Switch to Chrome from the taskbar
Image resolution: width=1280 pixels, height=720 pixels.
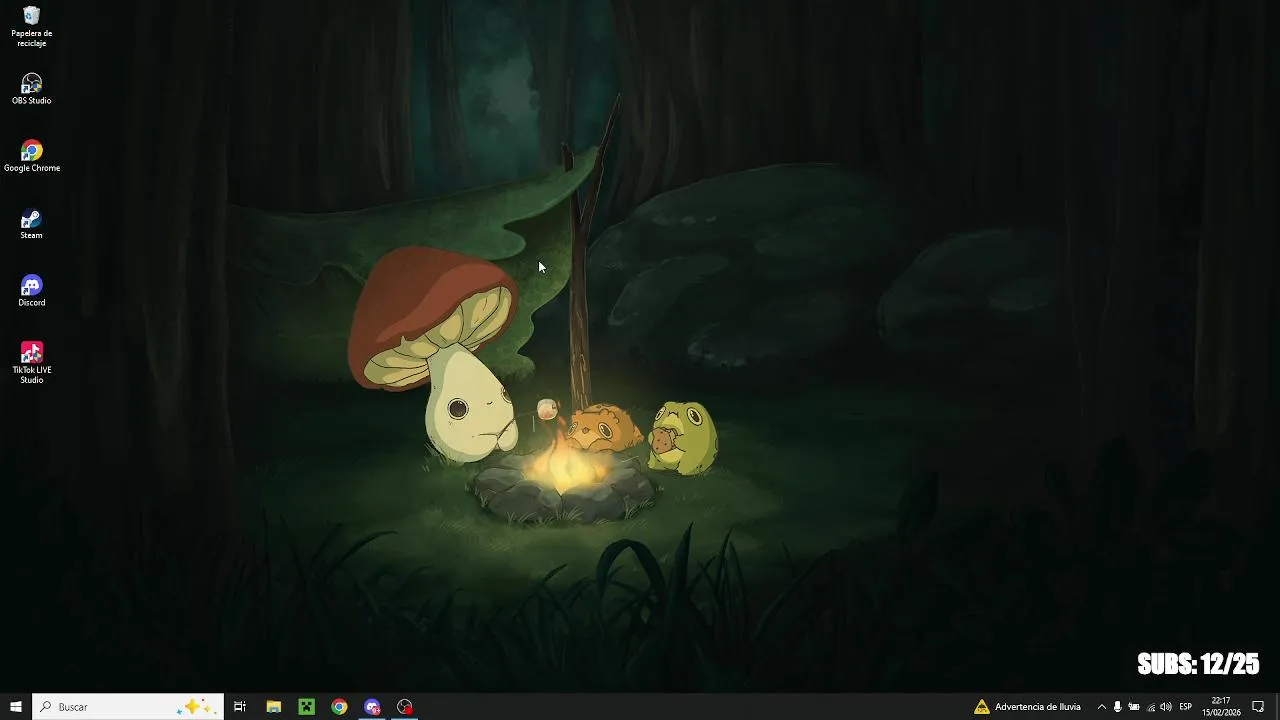[339, 706]
